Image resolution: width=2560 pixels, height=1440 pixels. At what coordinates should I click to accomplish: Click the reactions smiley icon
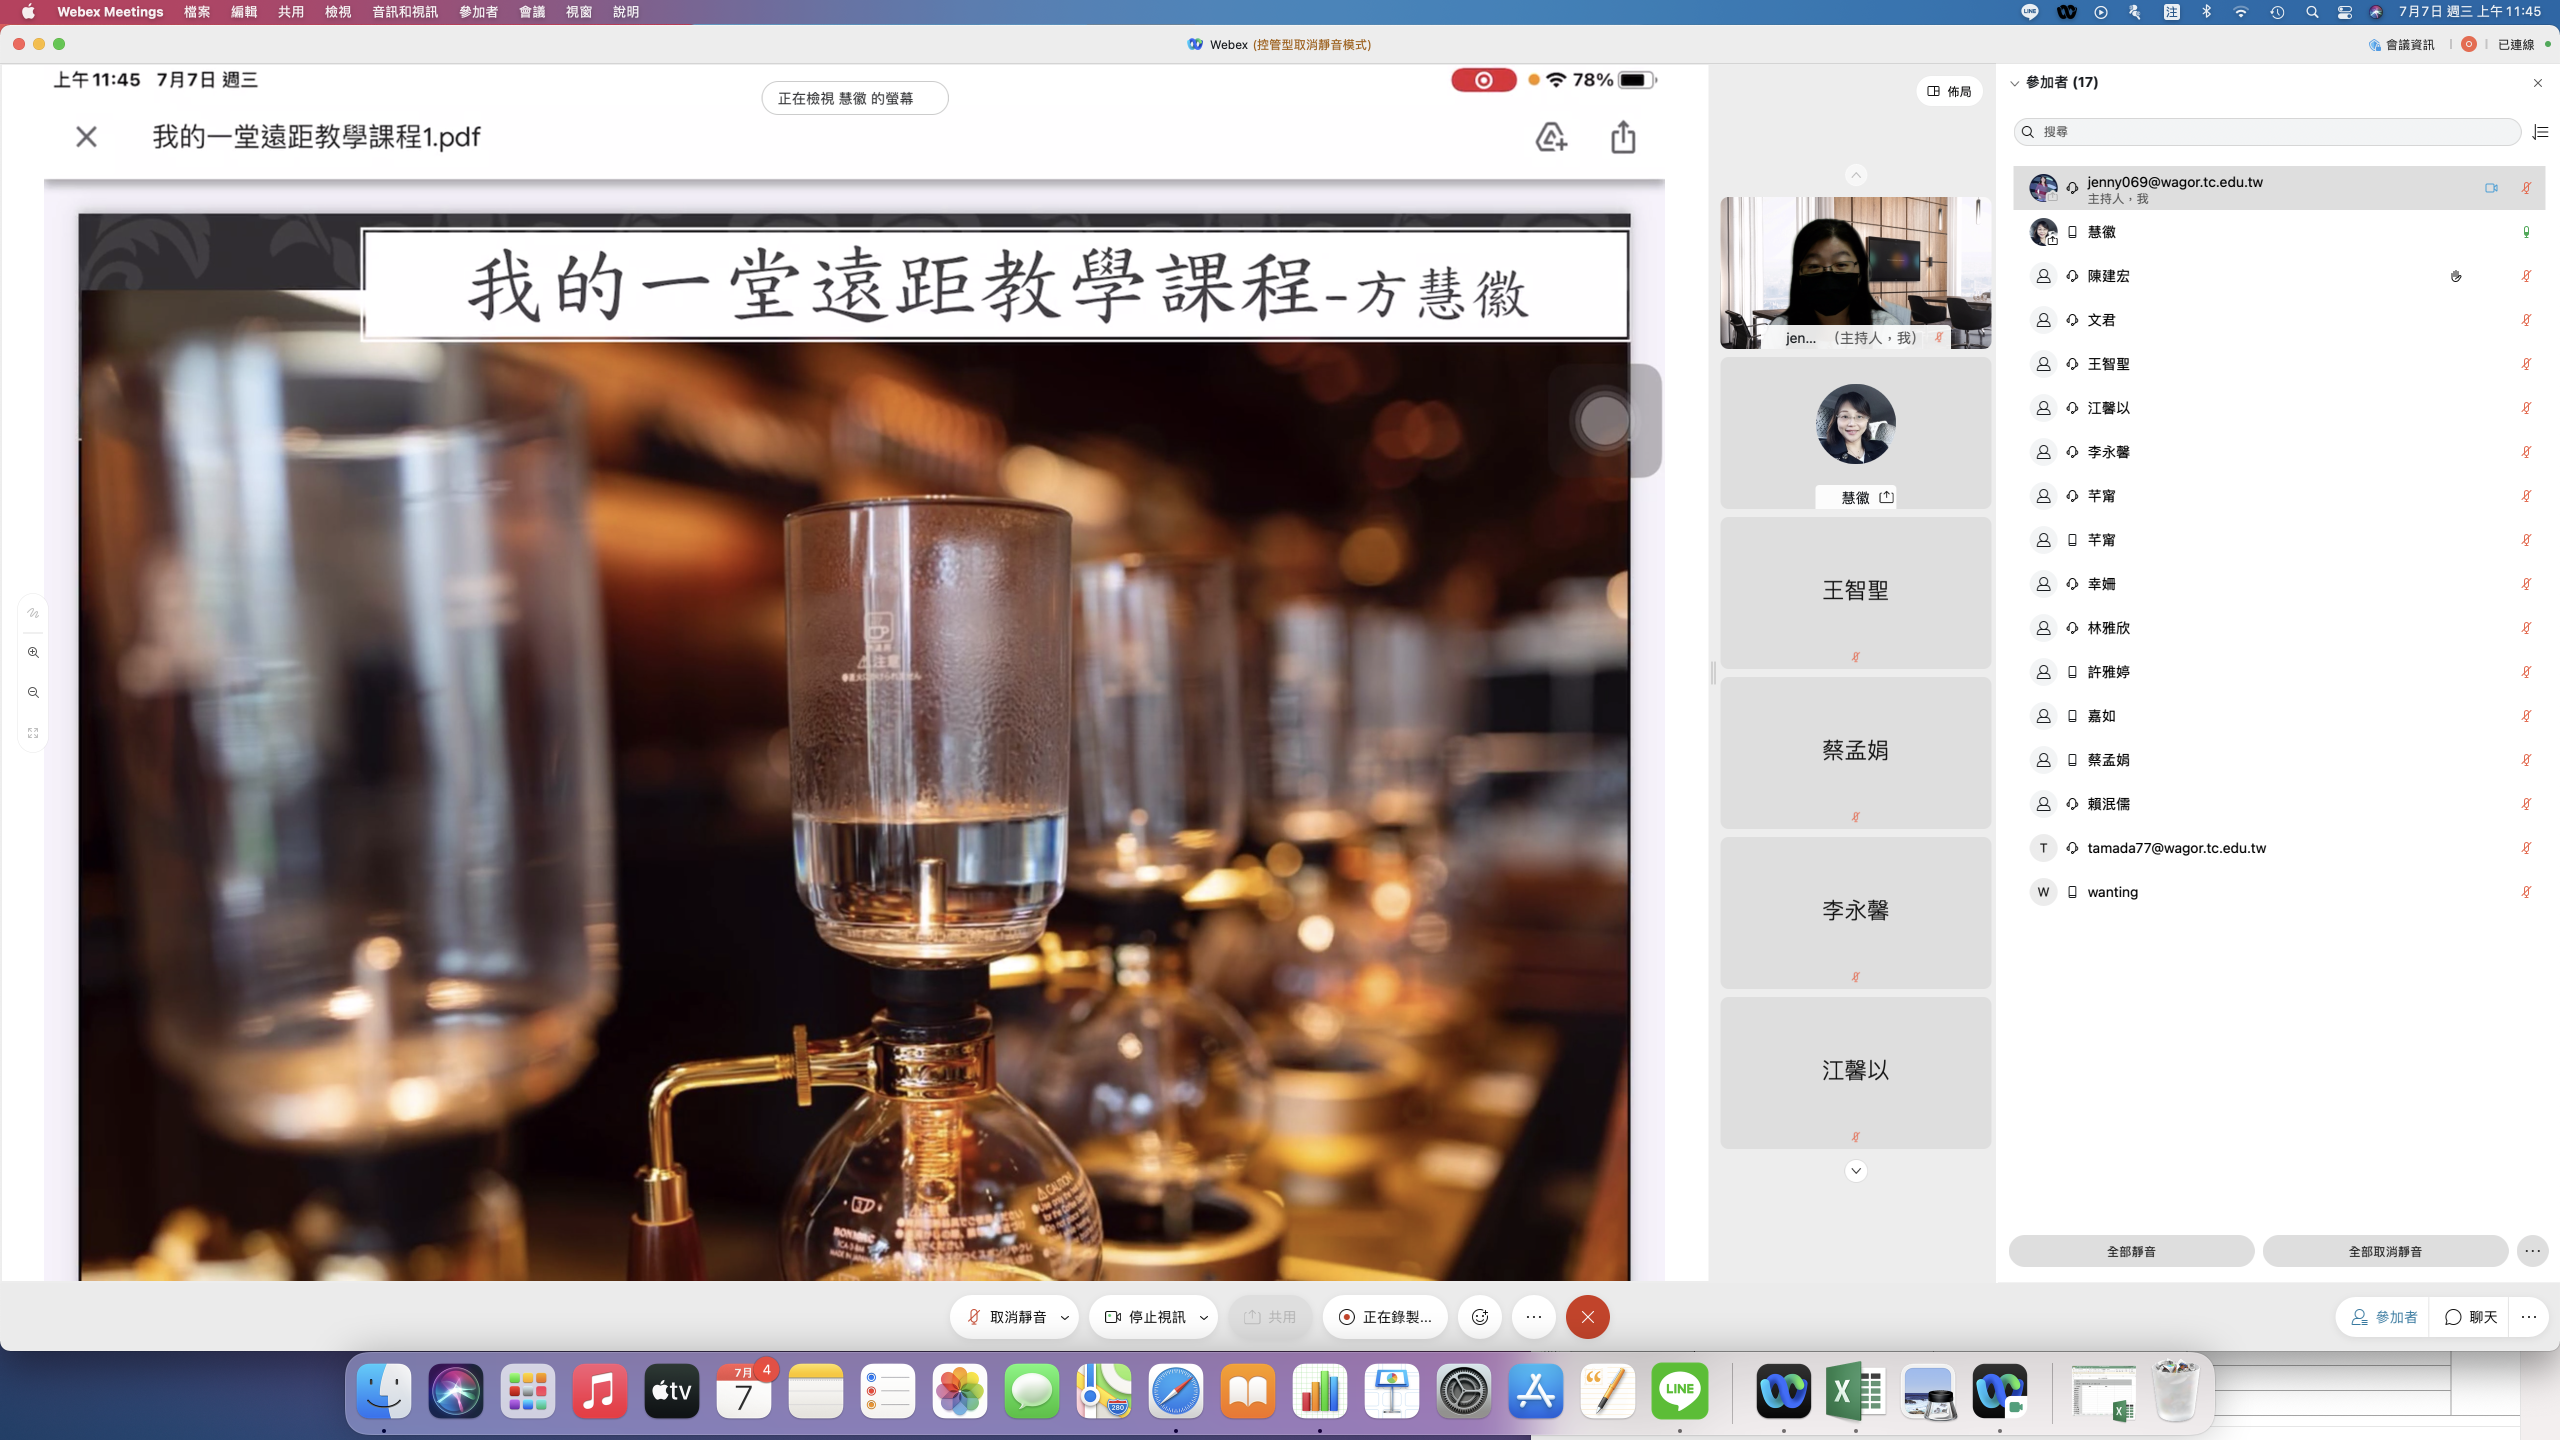1480,1317
